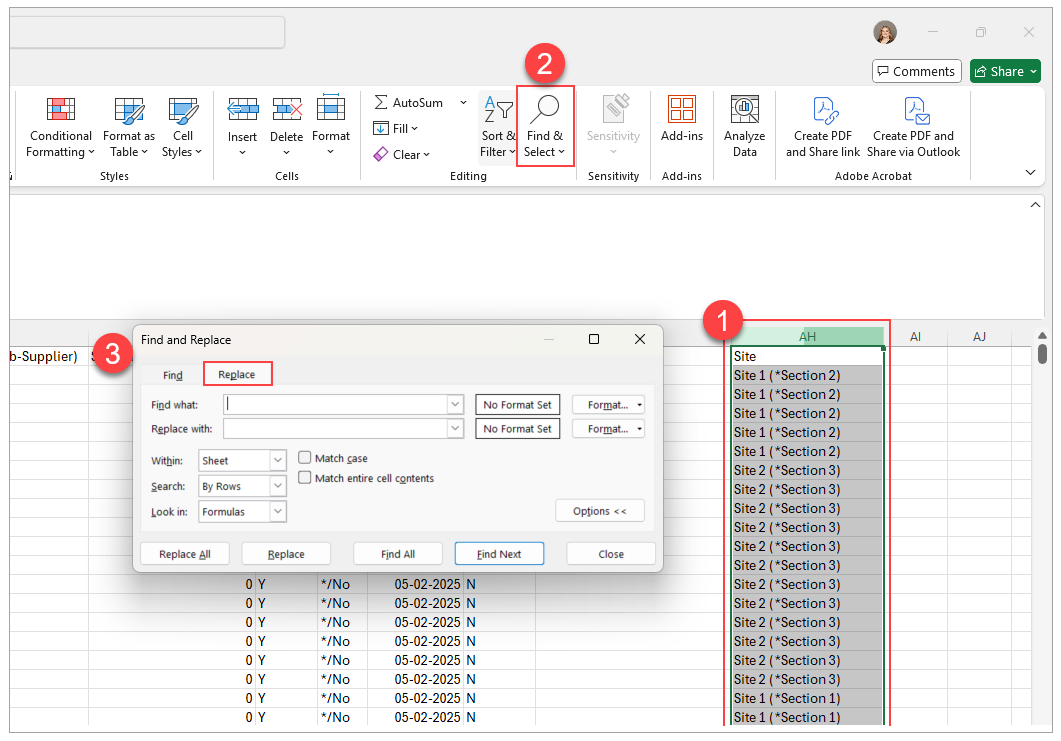This screenshot has width=1061, height=741.
Task: Select column AI header
Action: (916, 336)
